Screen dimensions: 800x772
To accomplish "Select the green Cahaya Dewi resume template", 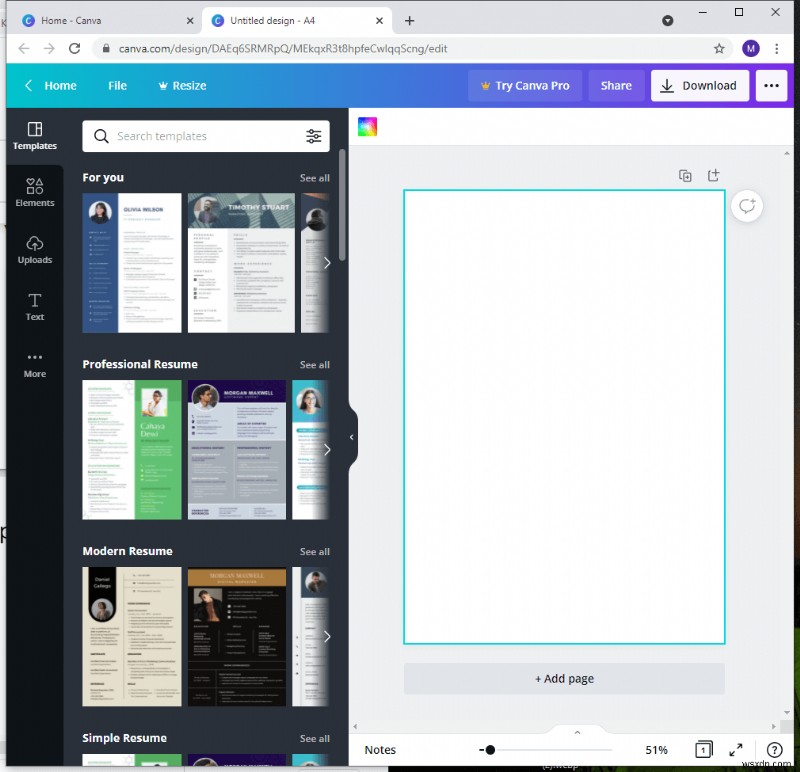I will [132, 450].
